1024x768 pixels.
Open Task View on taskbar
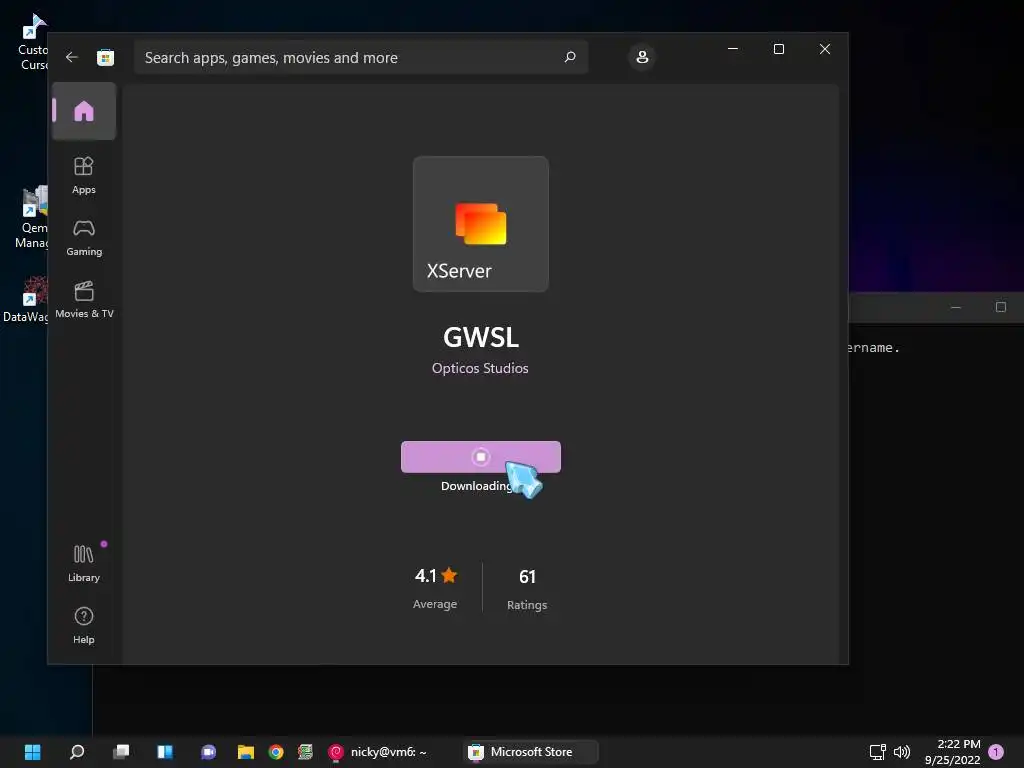click(121, 752)
